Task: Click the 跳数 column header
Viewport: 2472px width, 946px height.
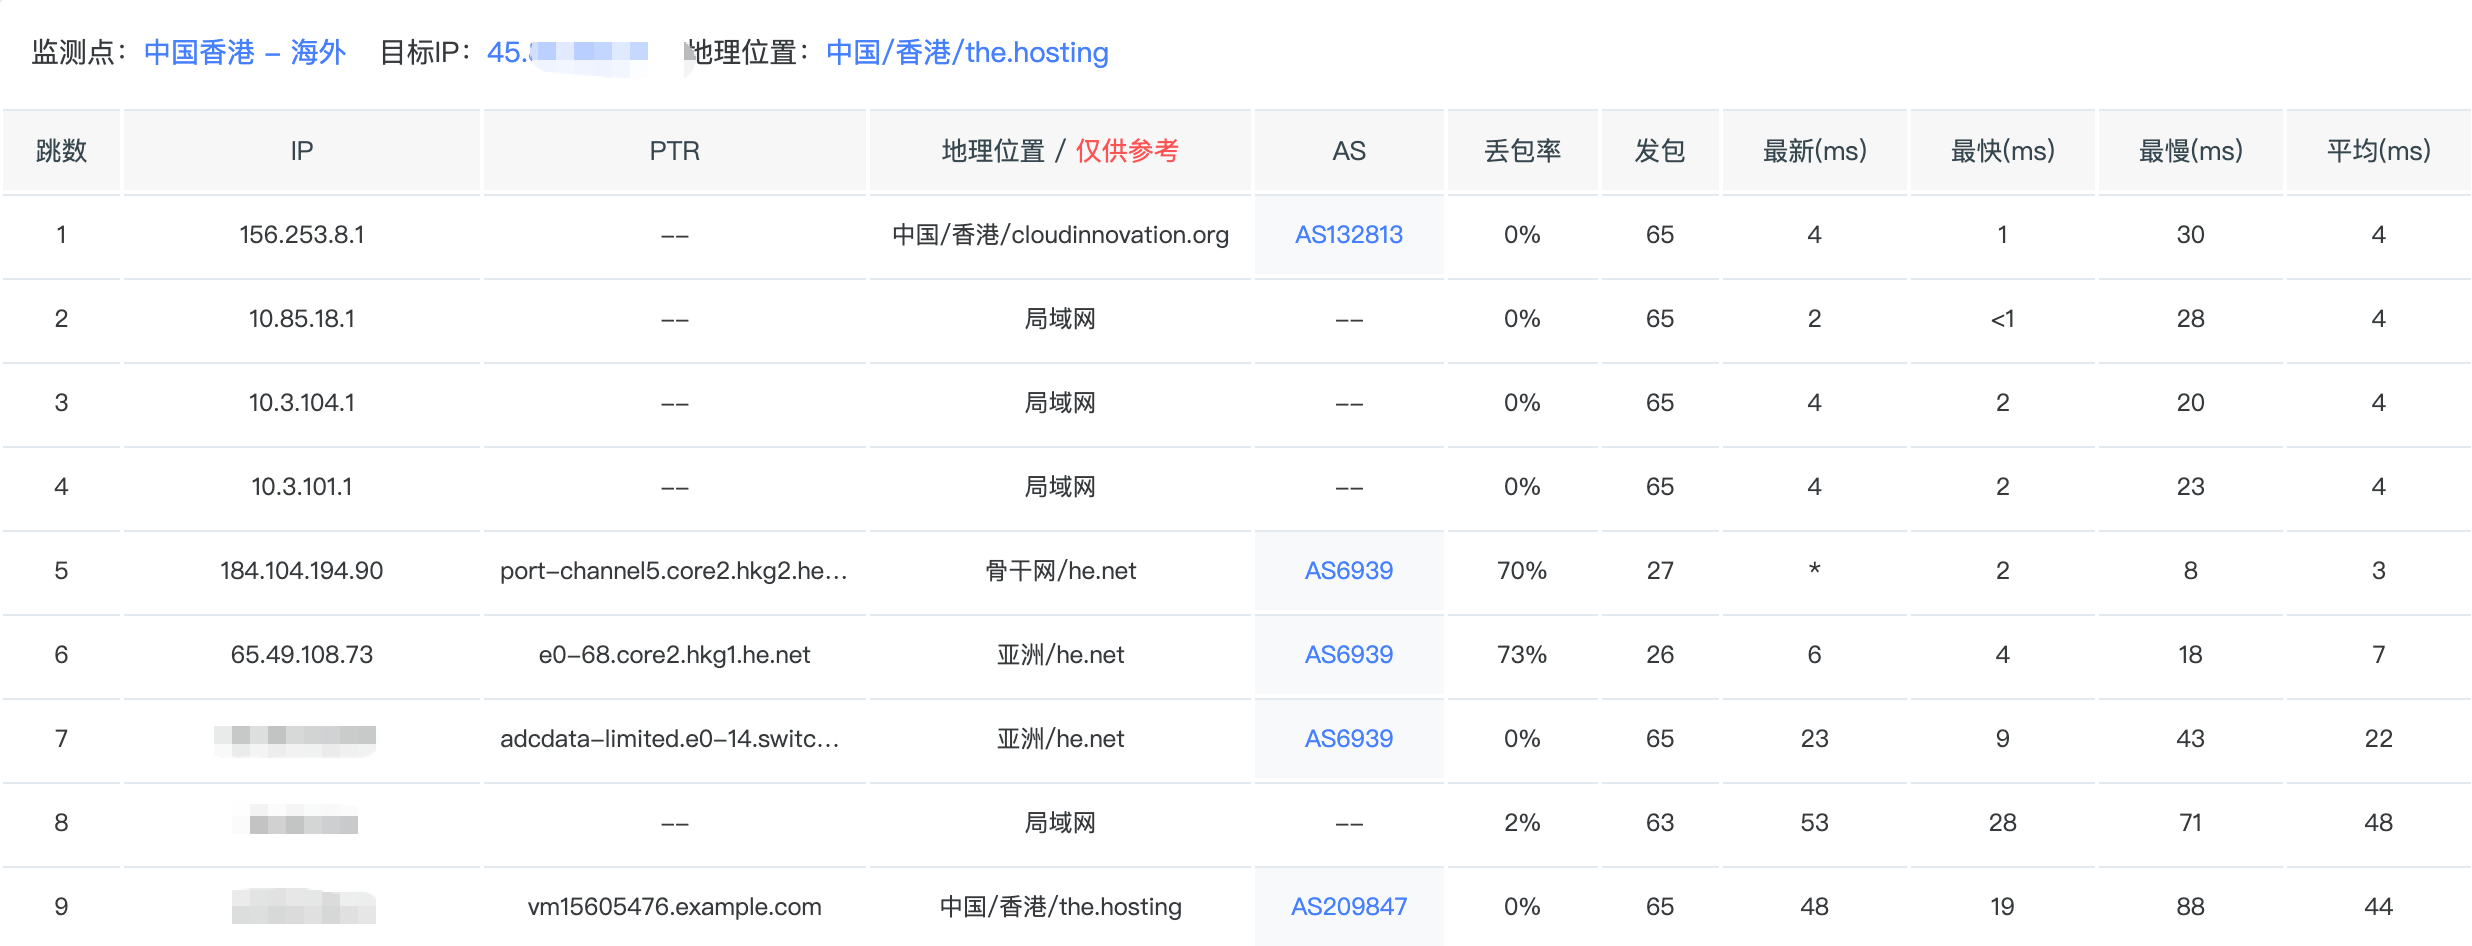Action: coord(61,151)
